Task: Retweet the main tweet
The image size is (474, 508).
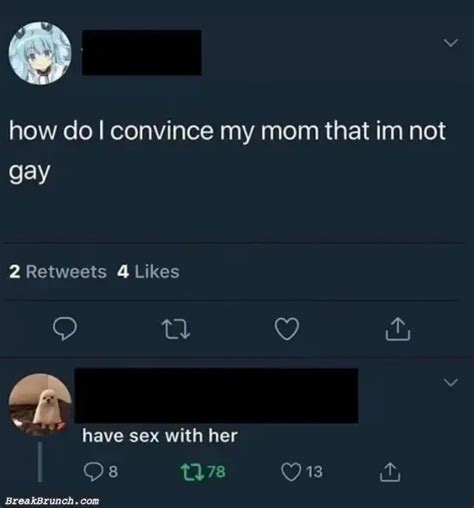Action: coord(176,329)
